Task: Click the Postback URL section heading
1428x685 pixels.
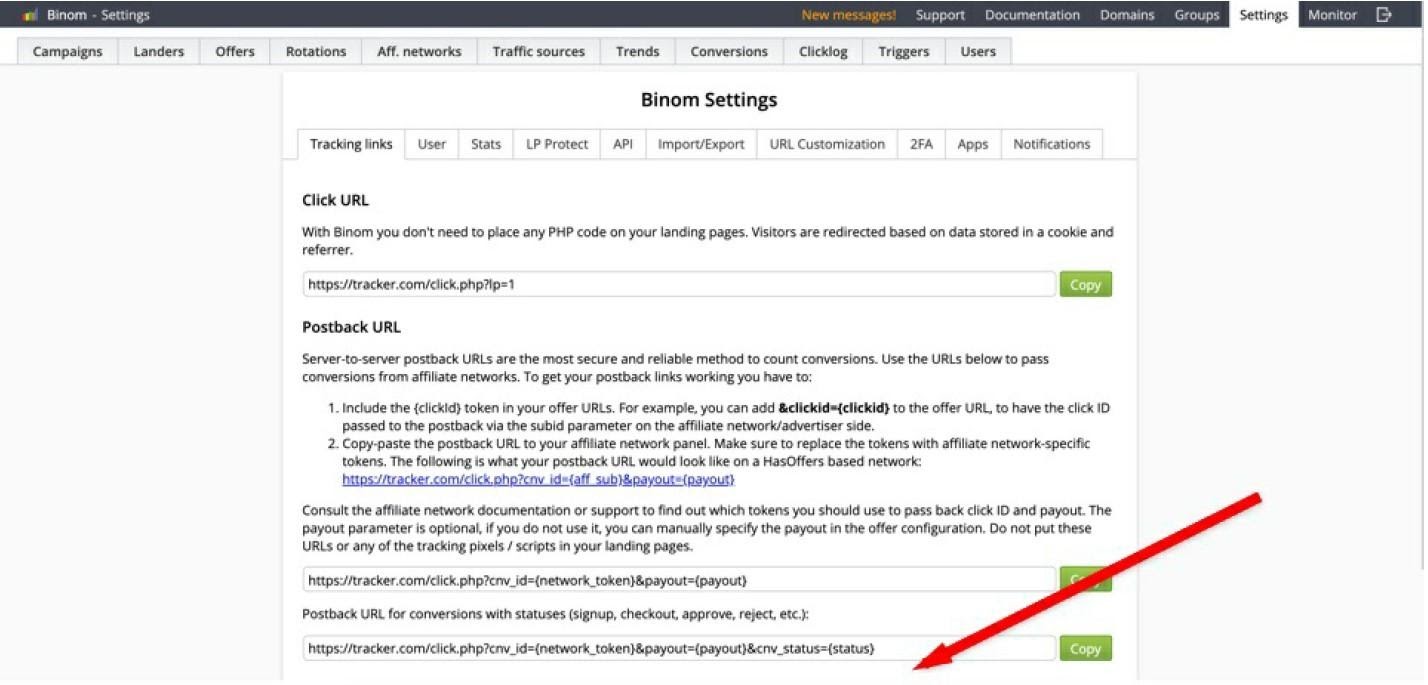Action: pyautogui.click(x=351, y=327)
